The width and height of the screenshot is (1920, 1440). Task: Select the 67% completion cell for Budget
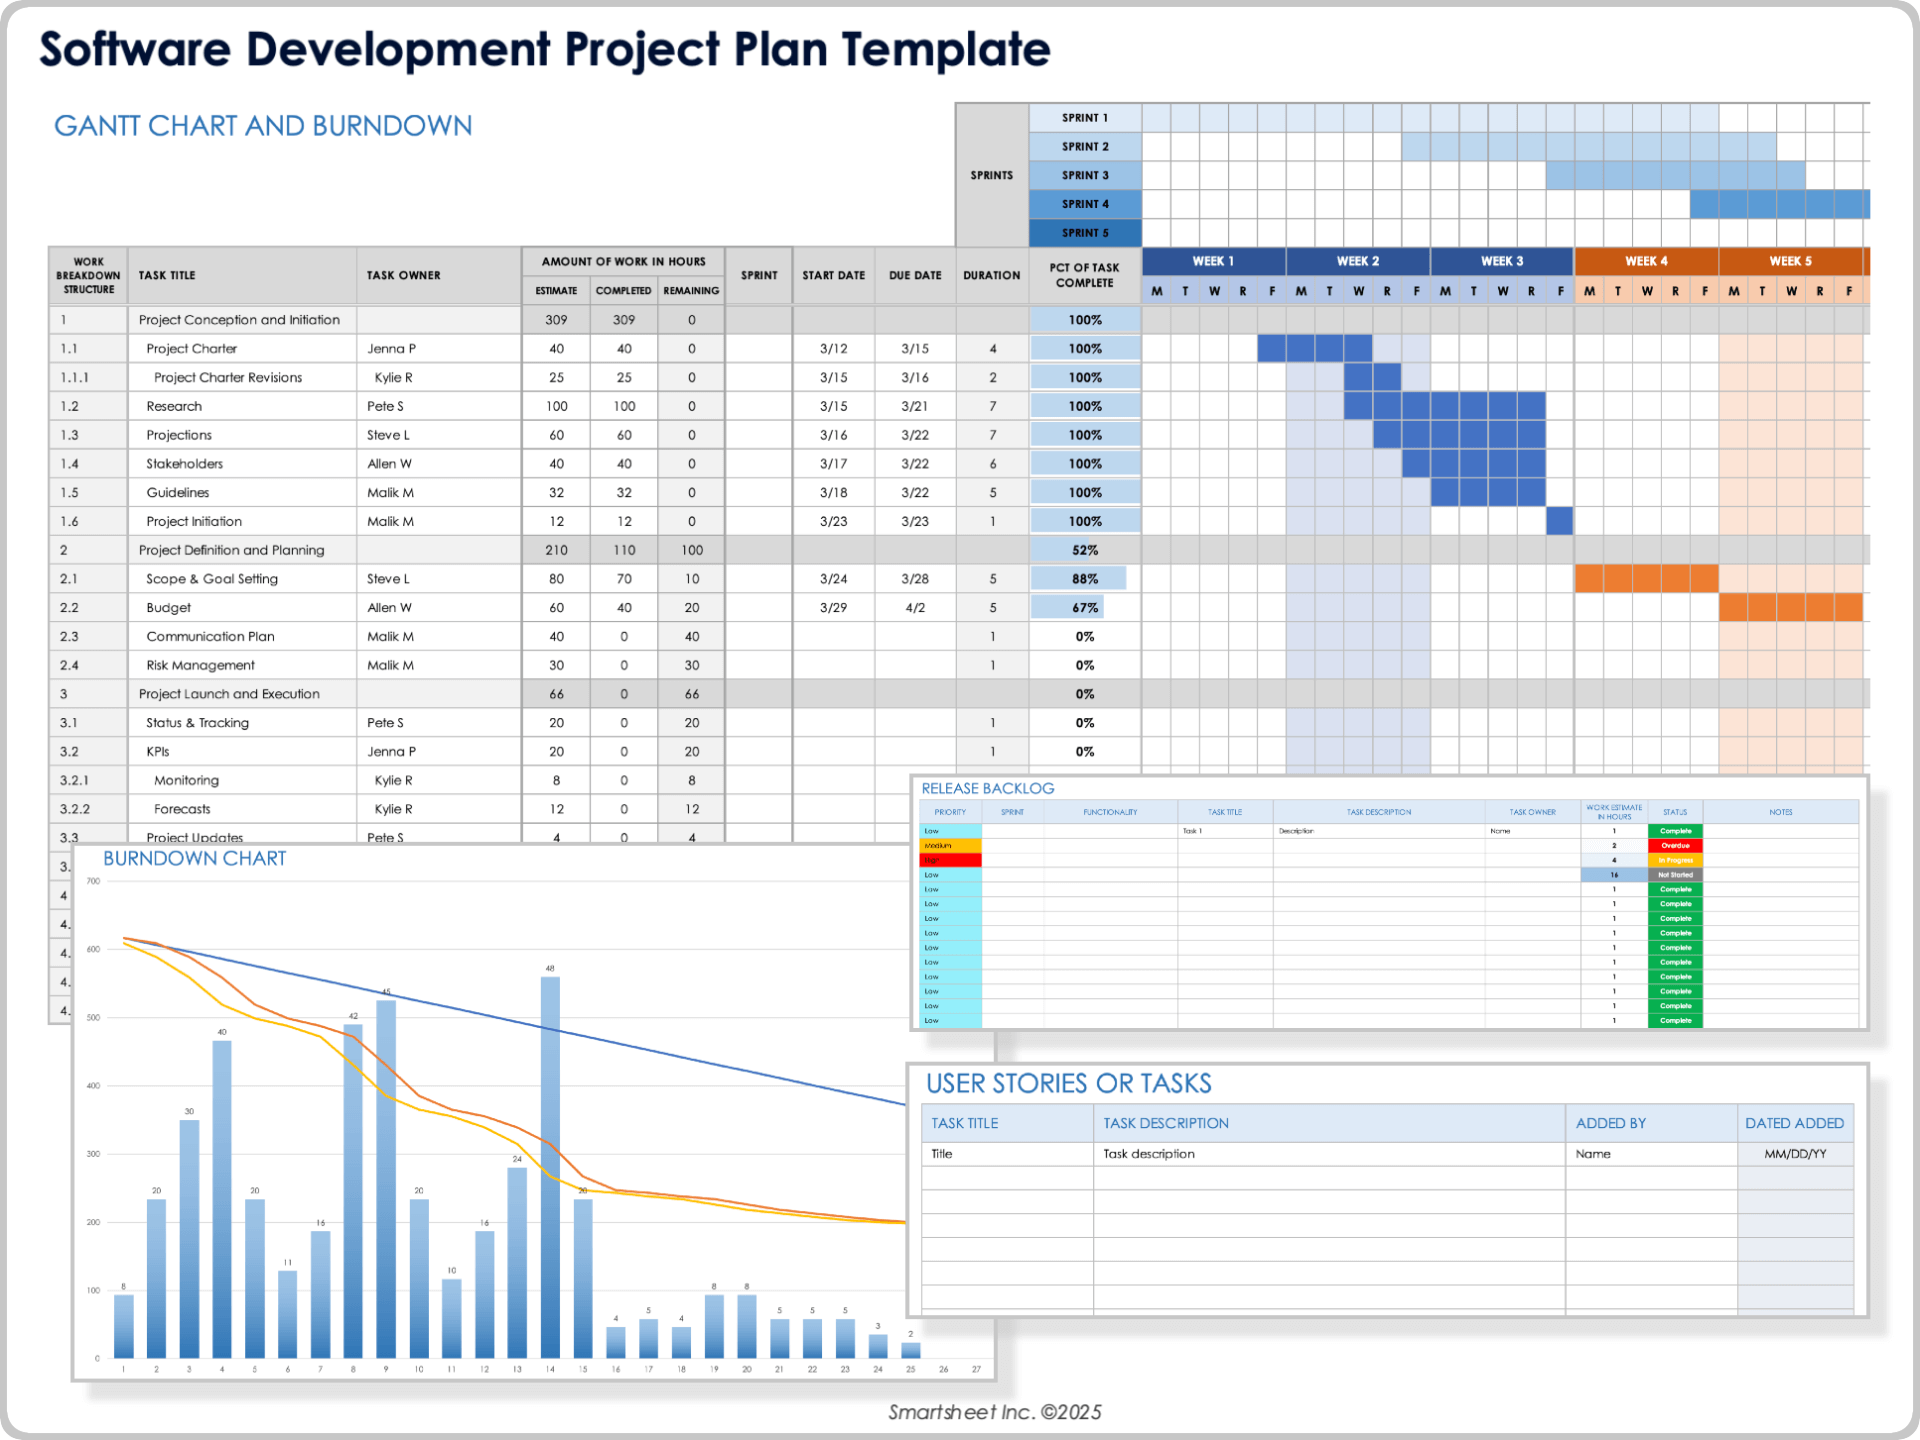[1085, 607]
